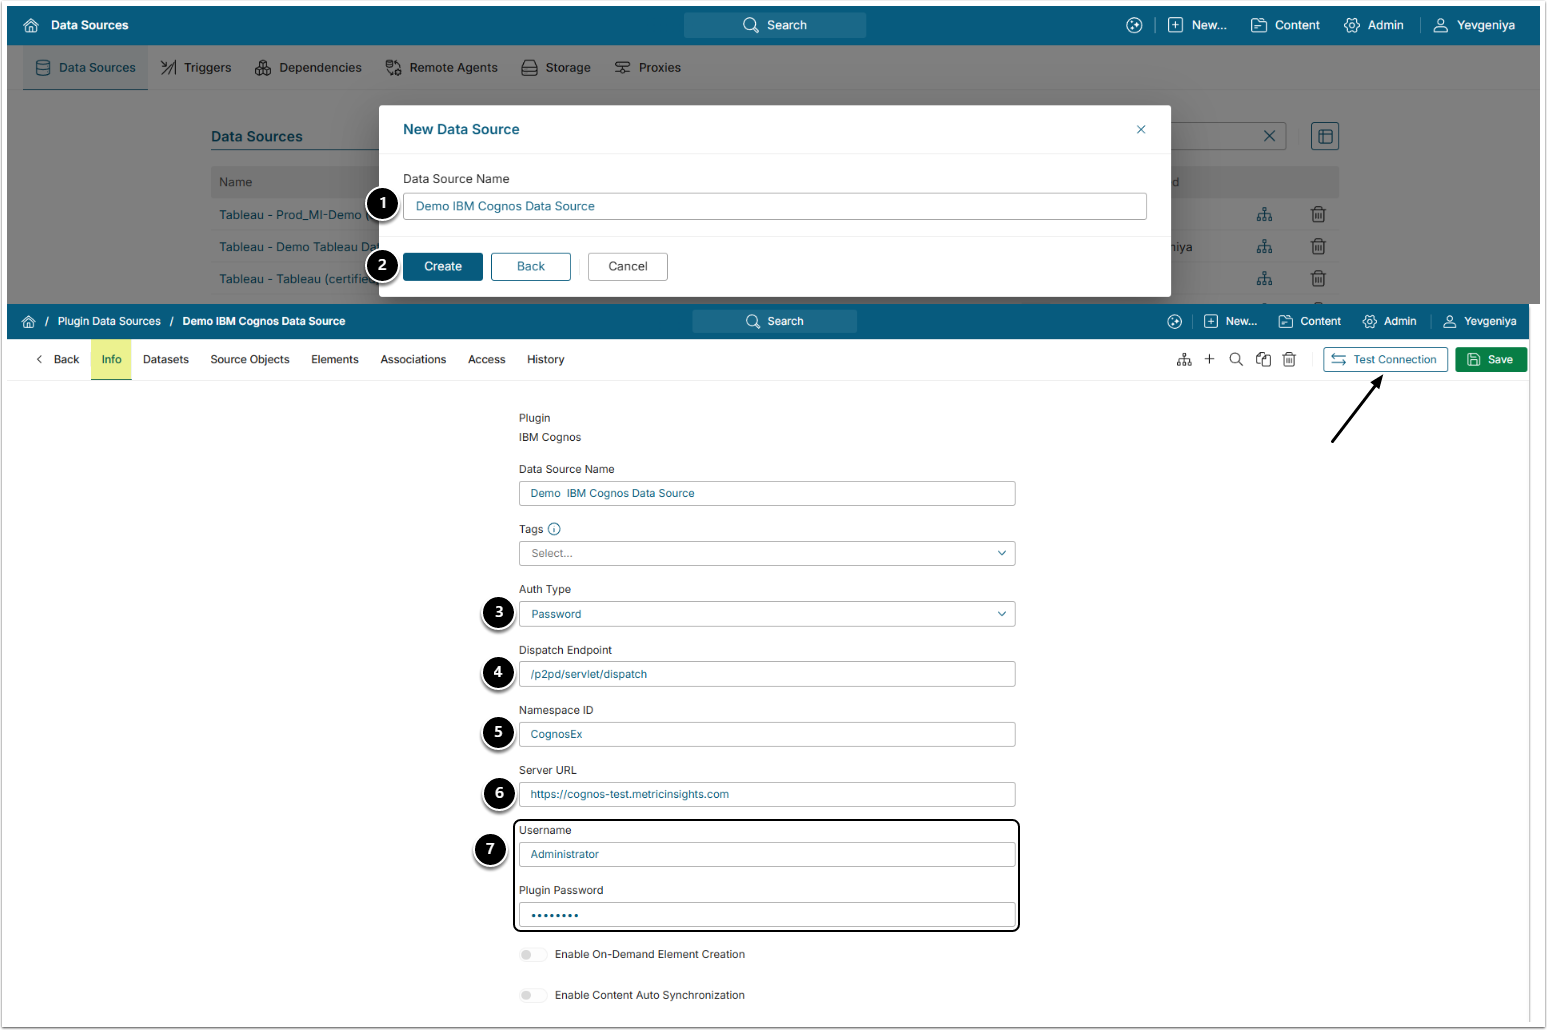Click the Username field
The image size is (1547, 1030).
(767, 854)
